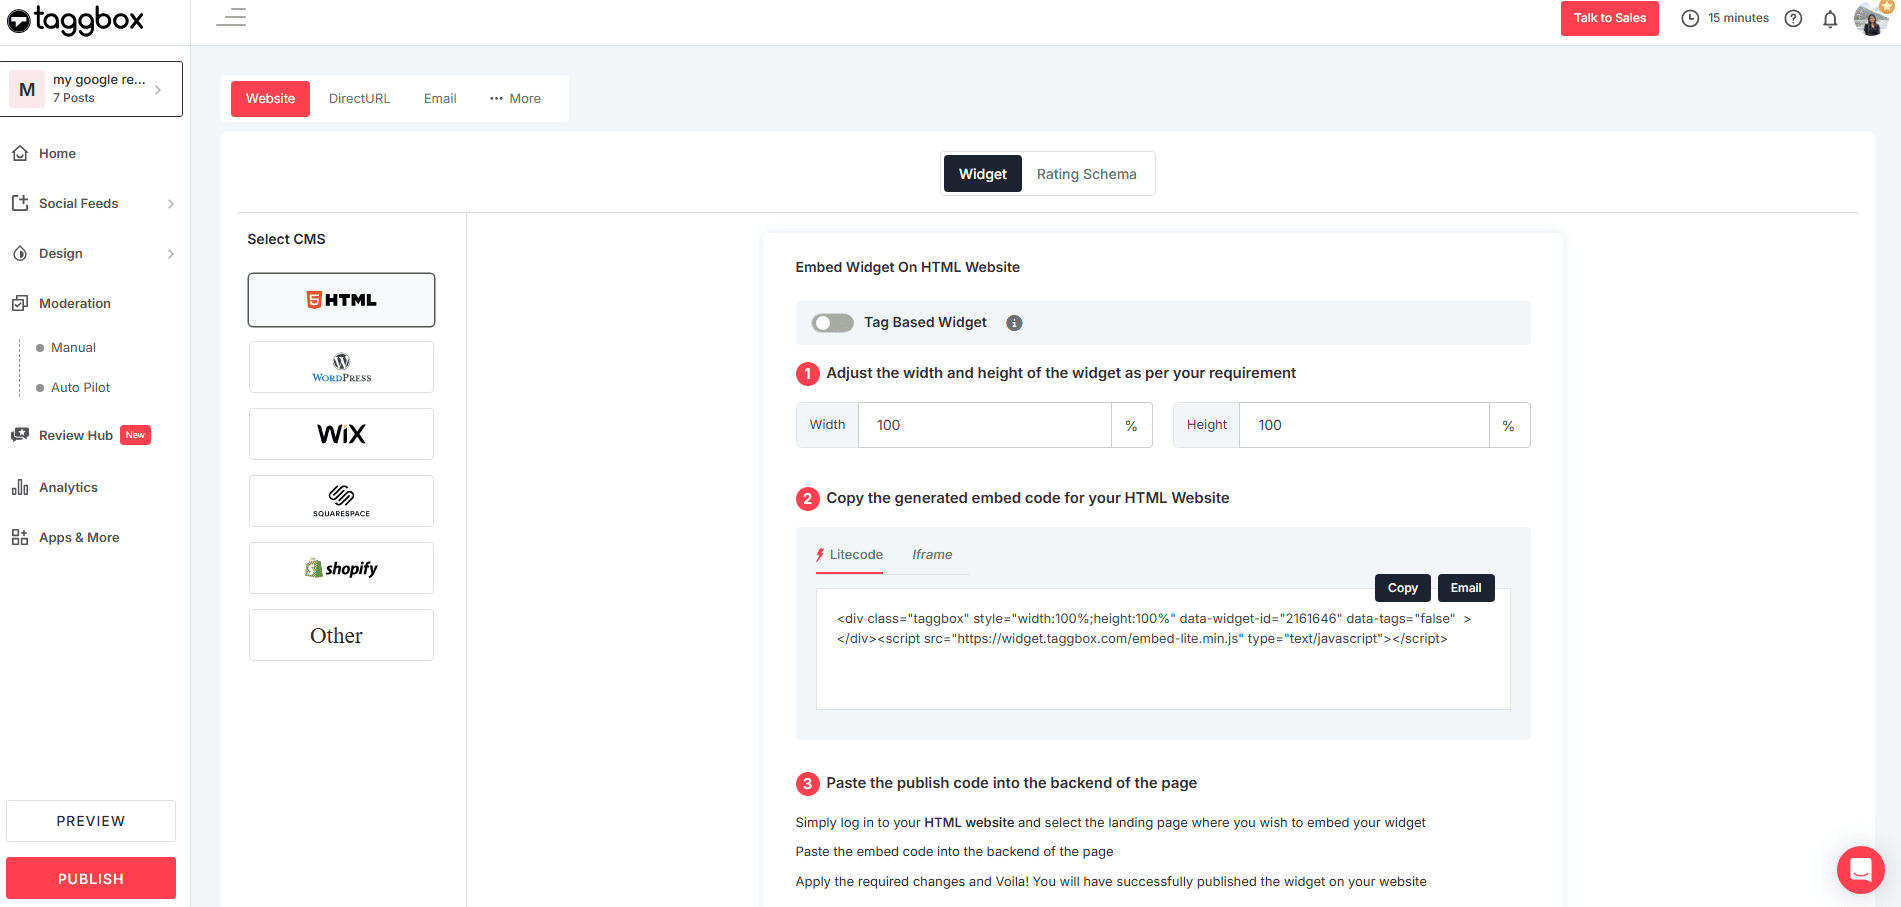Click the Tag Based Widget info icon

[1013, 323]
